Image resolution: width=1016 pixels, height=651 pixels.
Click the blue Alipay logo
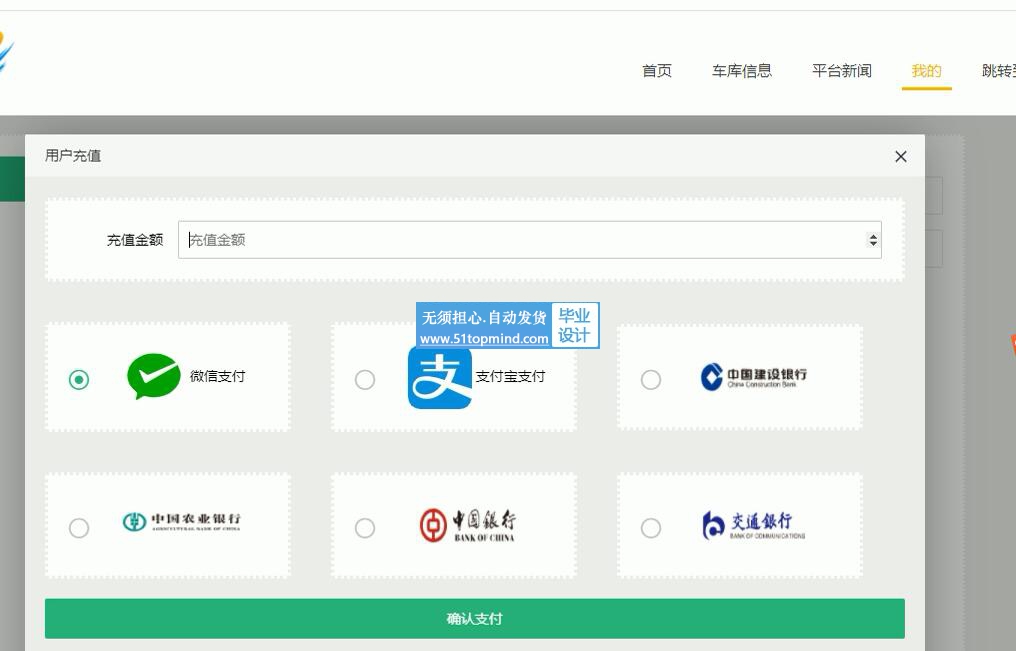(440, 377)
